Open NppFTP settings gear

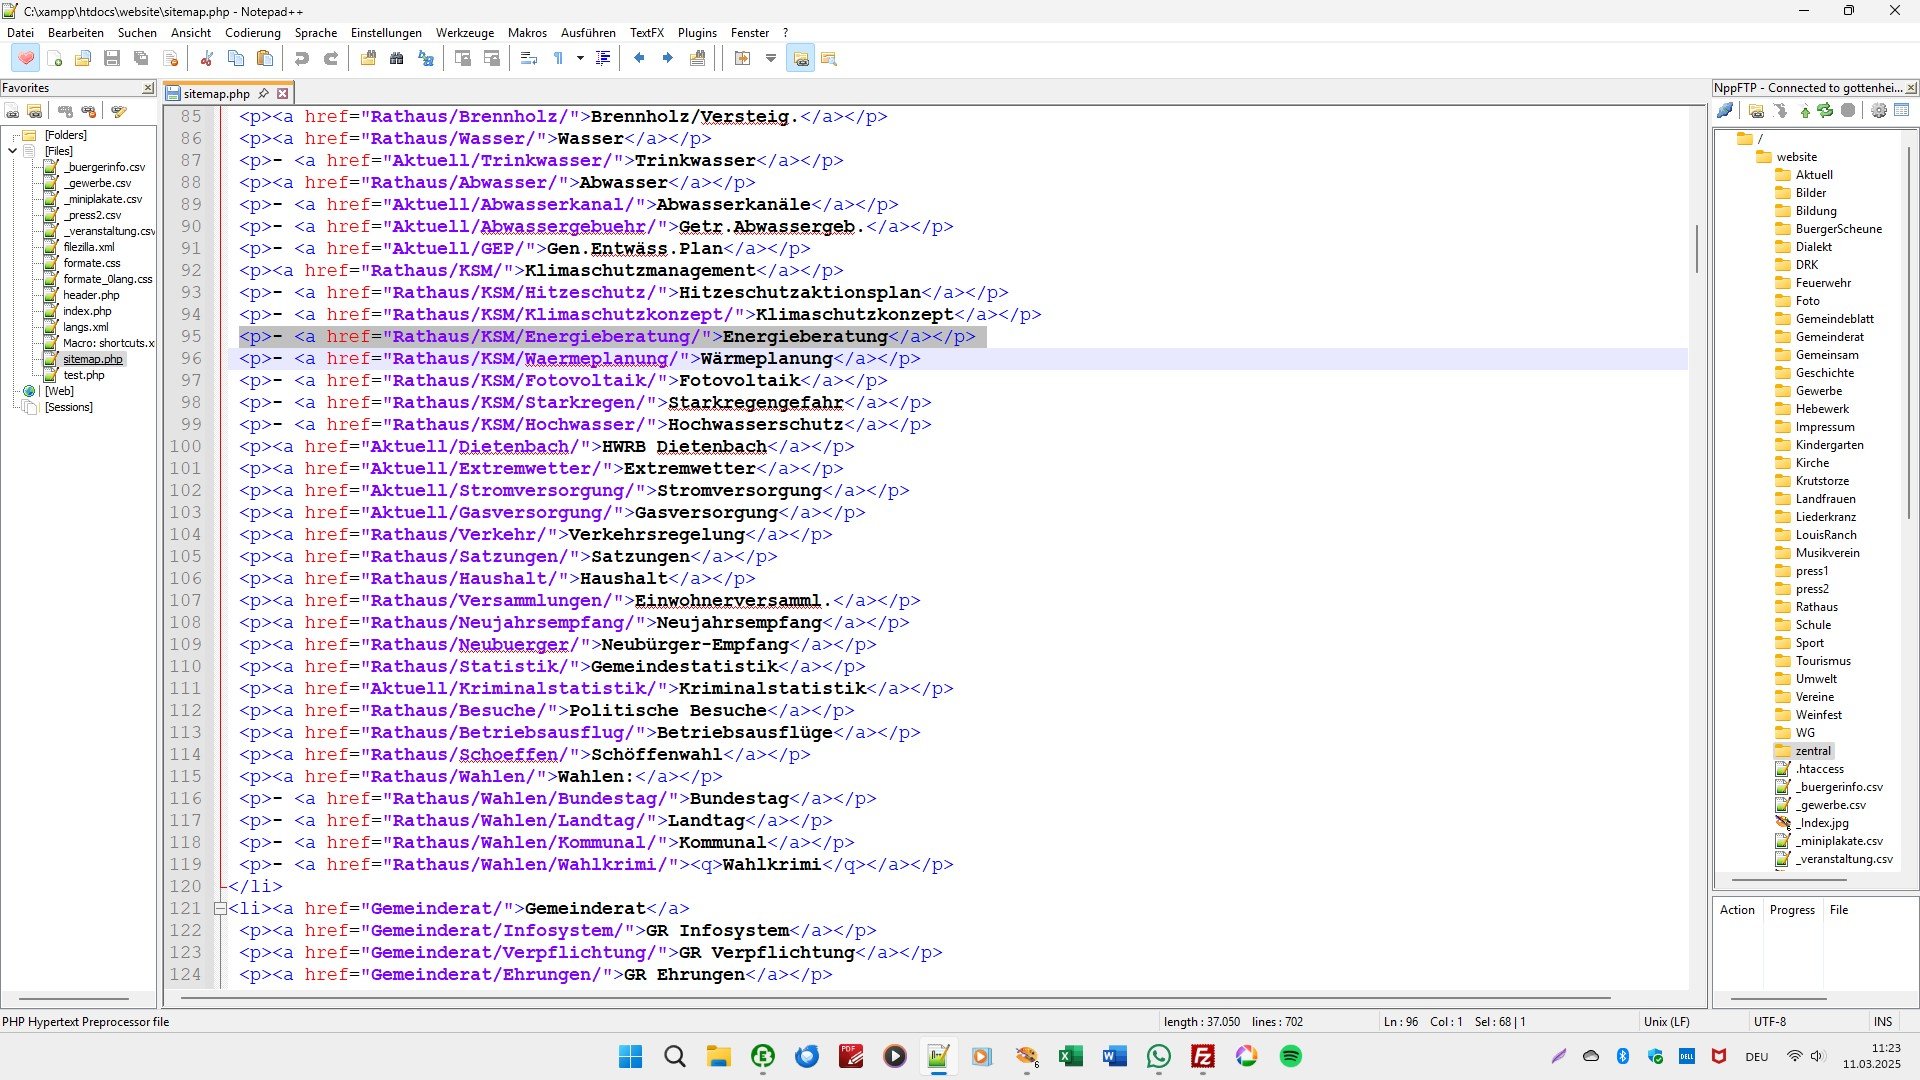[x=1879, y=111]
